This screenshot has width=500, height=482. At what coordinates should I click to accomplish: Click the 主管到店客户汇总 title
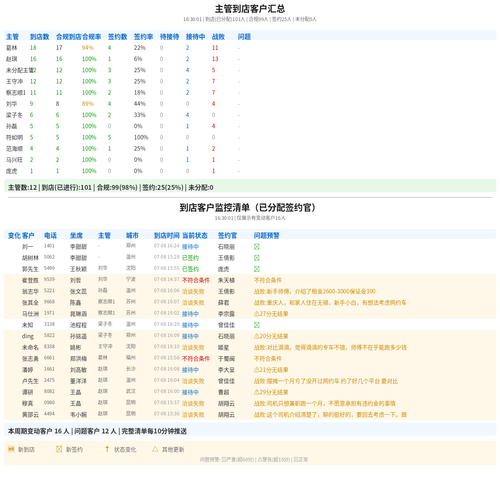coord(250,9)
